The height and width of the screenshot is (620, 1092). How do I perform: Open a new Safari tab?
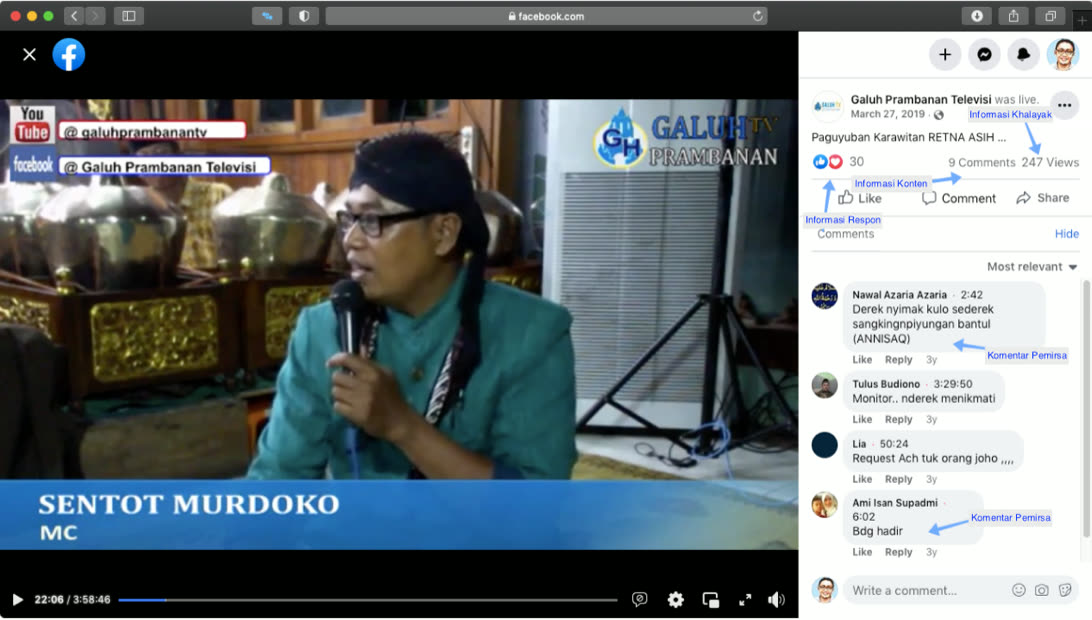click(1082, 20)
